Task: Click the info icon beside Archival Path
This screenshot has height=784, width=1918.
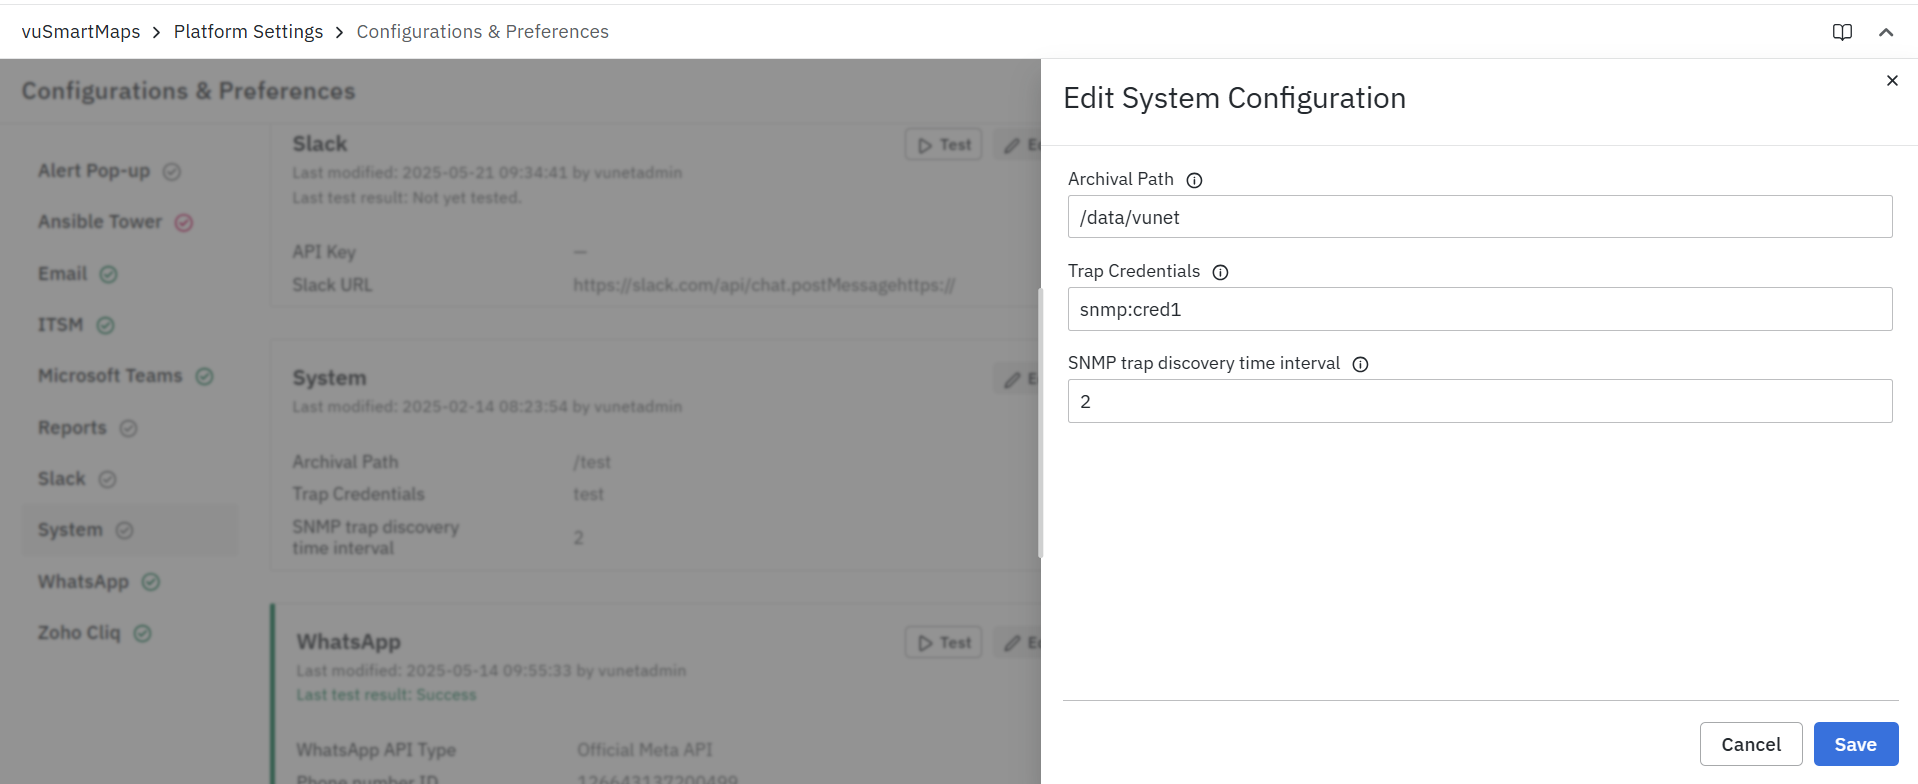Action: coord(1194,180)
